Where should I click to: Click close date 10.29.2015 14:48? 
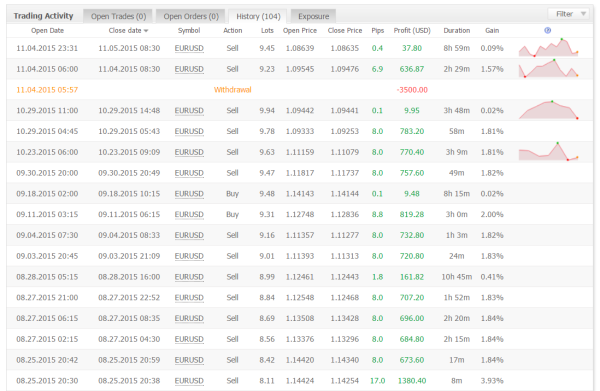[129, 111]
